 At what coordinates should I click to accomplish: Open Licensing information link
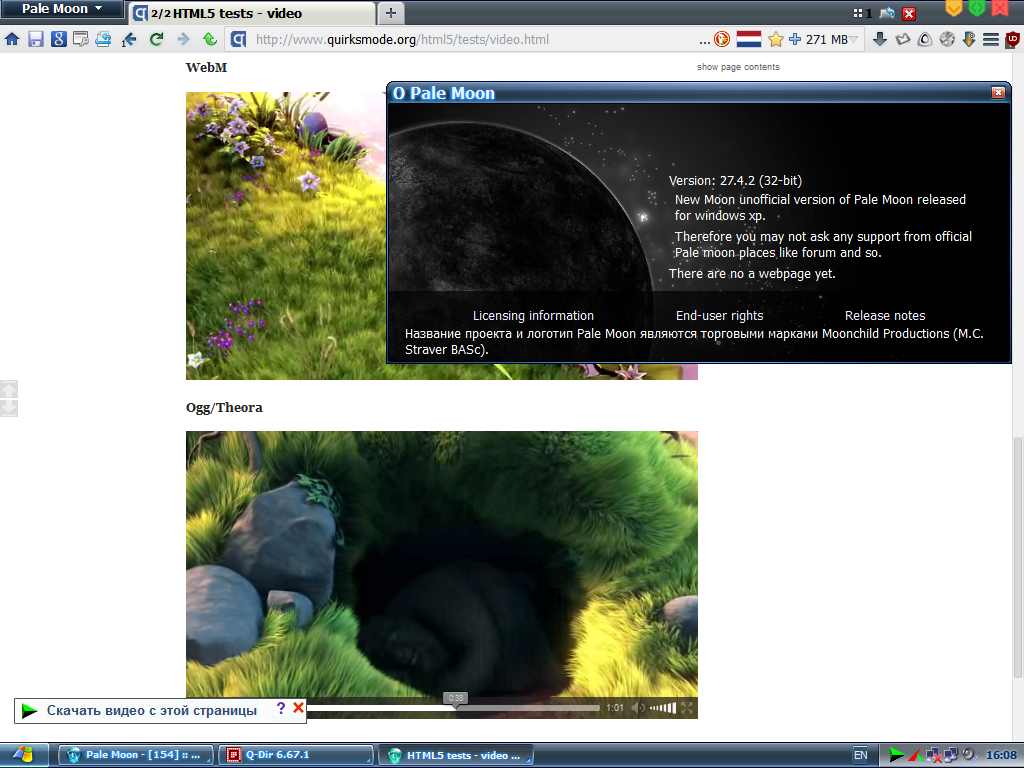tap(533, 315)
